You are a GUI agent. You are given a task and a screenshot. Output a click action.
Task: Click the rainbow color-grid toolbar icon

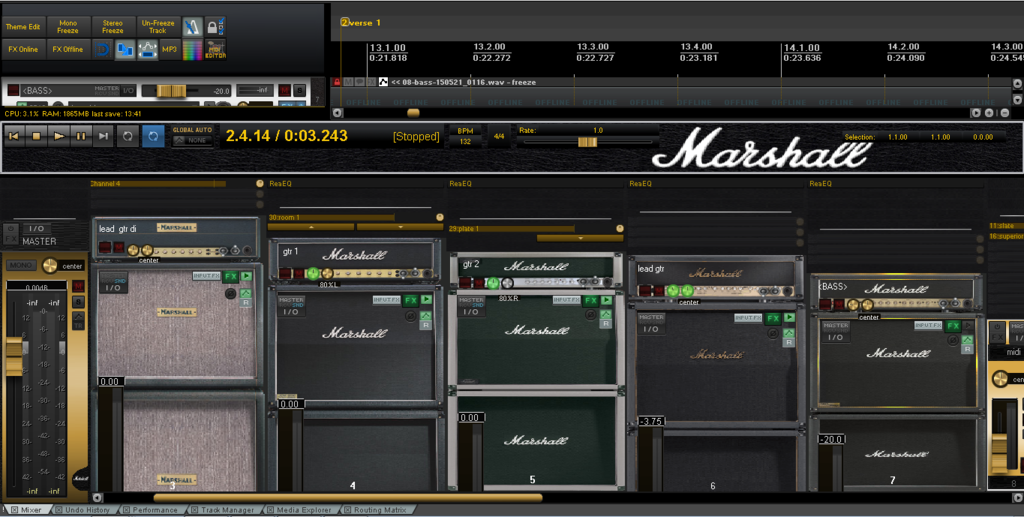pos(193,50)
